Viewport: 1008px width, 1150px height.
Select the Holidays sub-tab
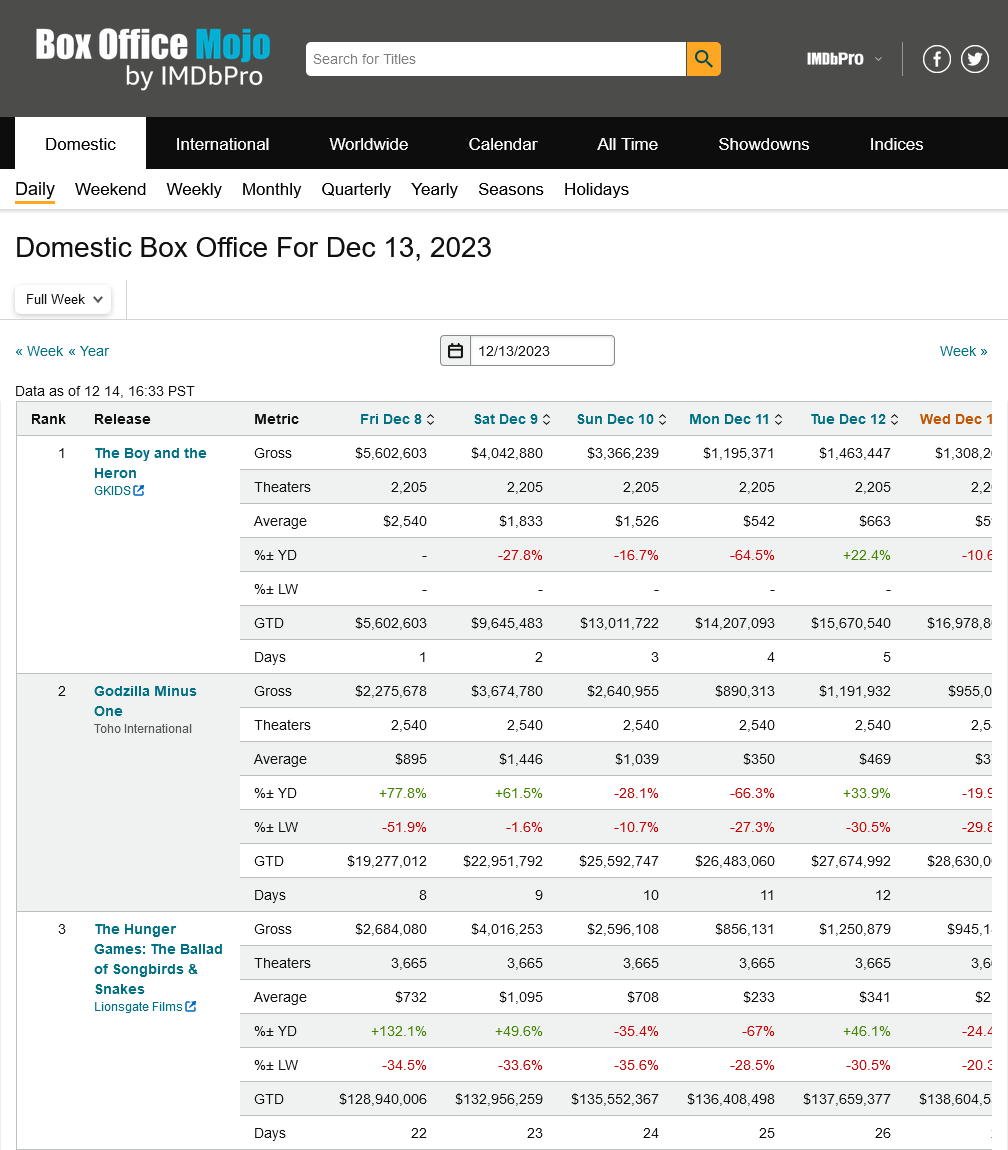coord(596,189)
